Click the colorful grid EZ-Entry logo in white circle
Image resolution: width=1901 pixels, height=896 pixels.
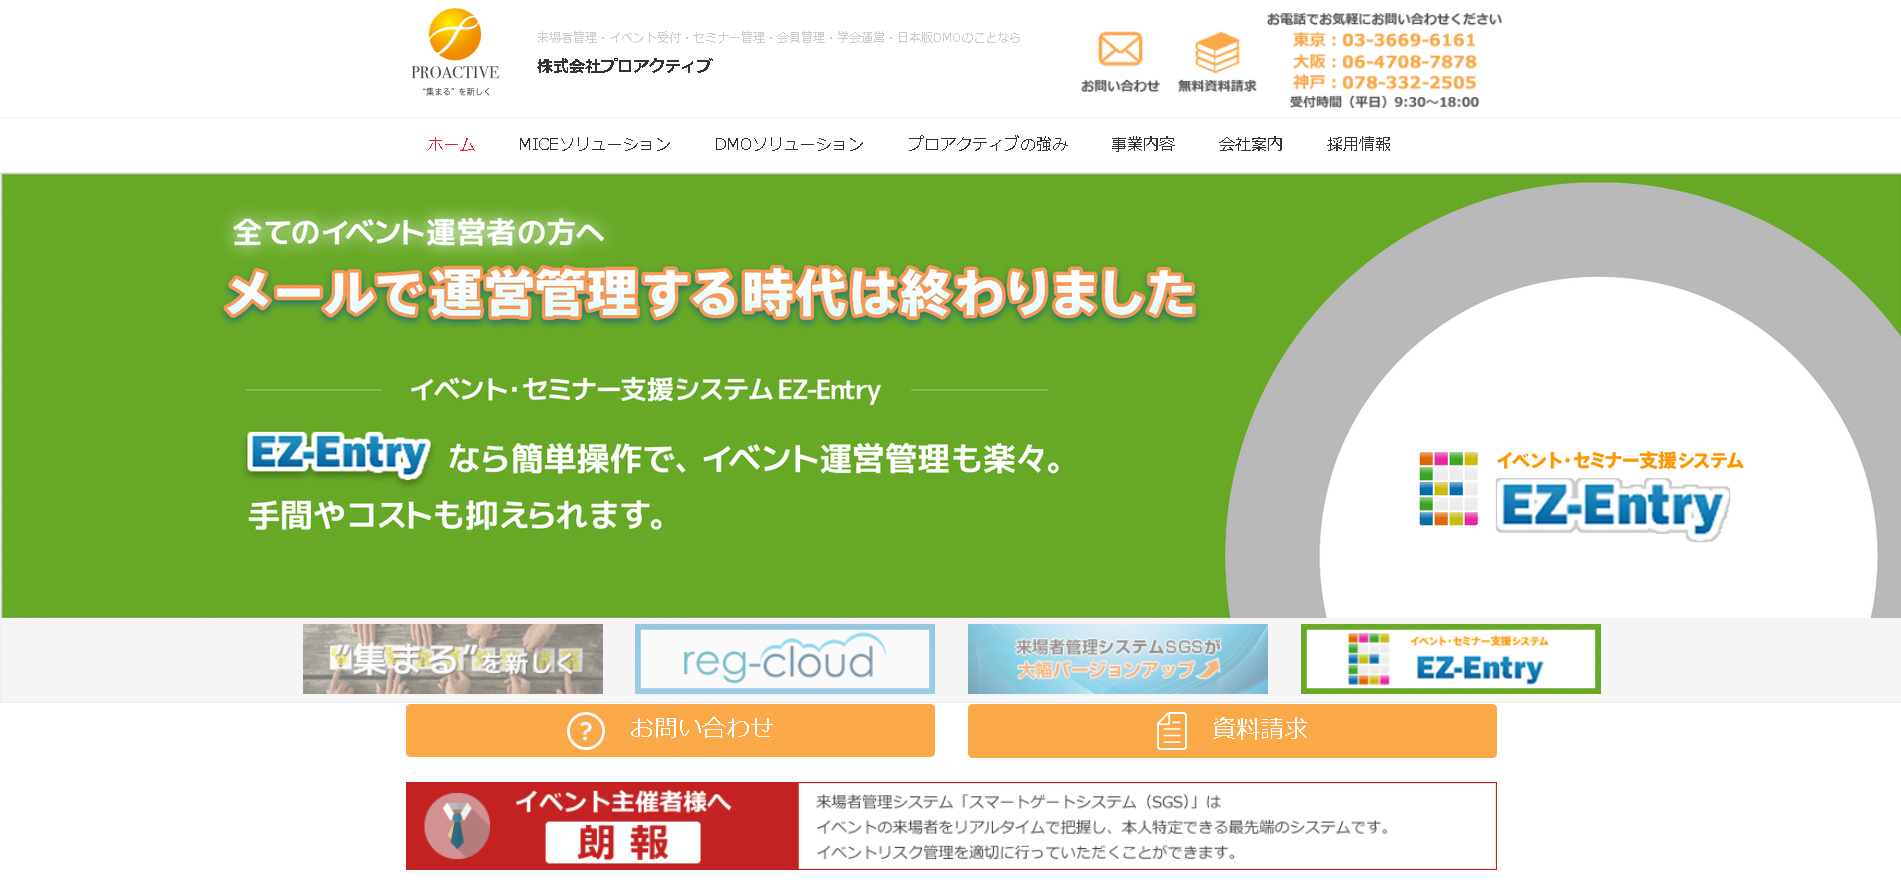click(x=1448, y=489)
